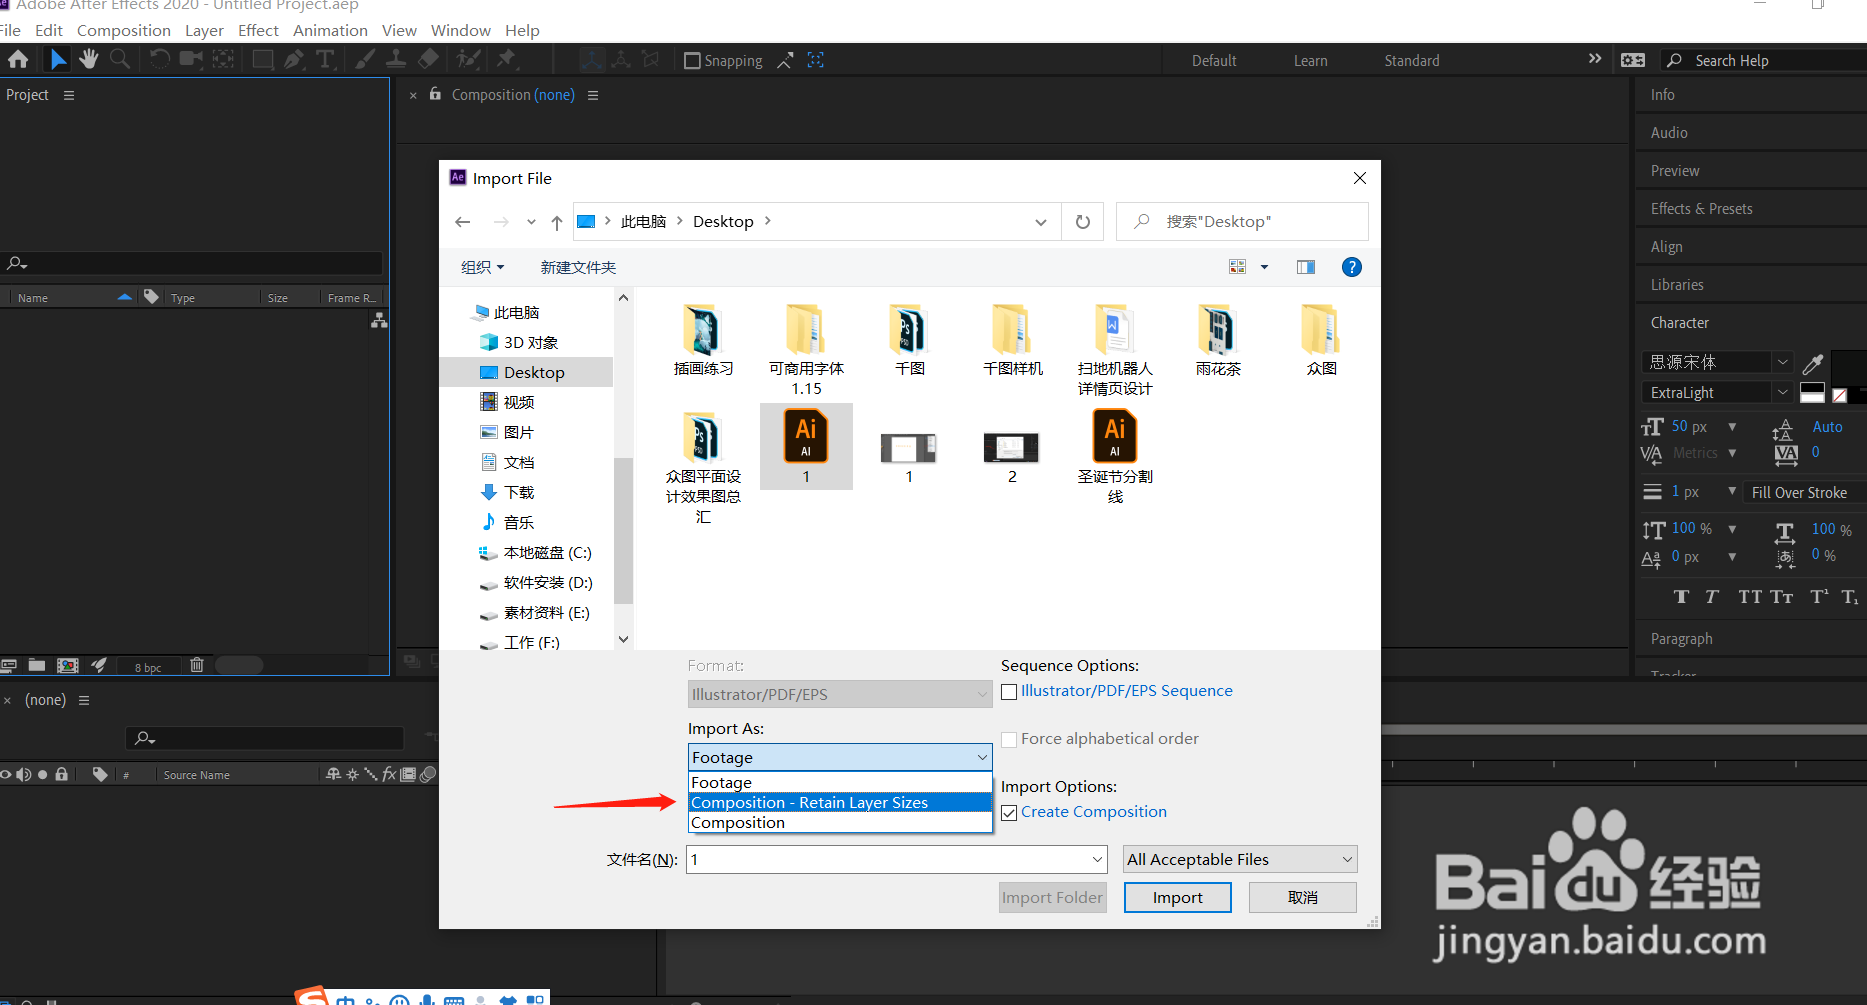The width and height of the screenshot is (1867, 1005).
Task: Create a new folder in Project panel
Action: tap(37, 665)
